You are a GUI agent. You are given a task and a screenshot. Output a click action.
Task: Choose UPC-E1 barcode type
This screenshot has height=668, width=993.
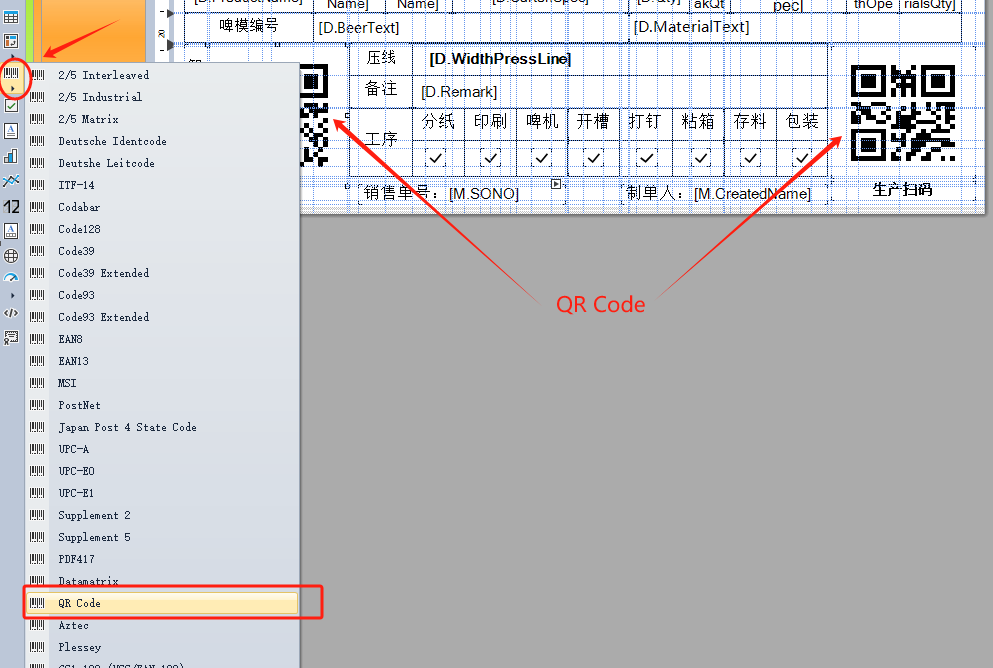click(162, 493)
